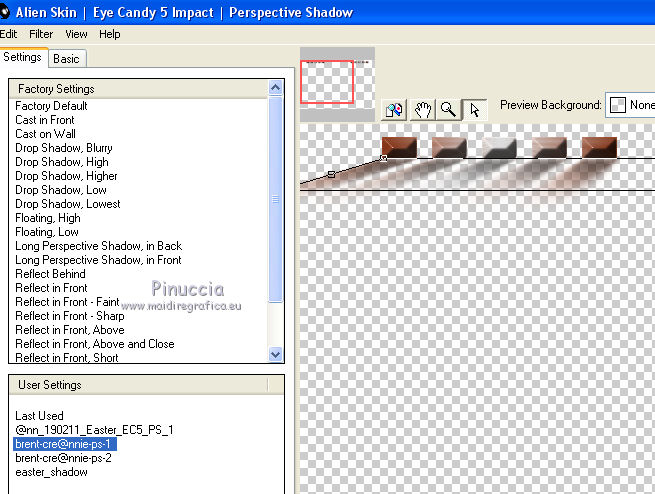655x494 pixels.
Task: Select the Zoom magnifier tool
Action: point(448,110)
